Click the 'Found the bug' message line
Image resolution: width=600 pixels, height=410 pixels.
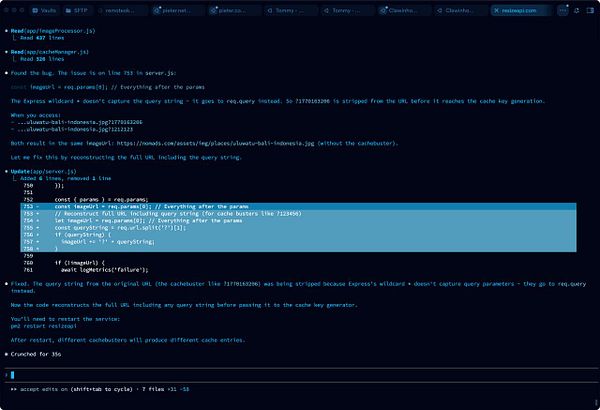coord(93,73)
